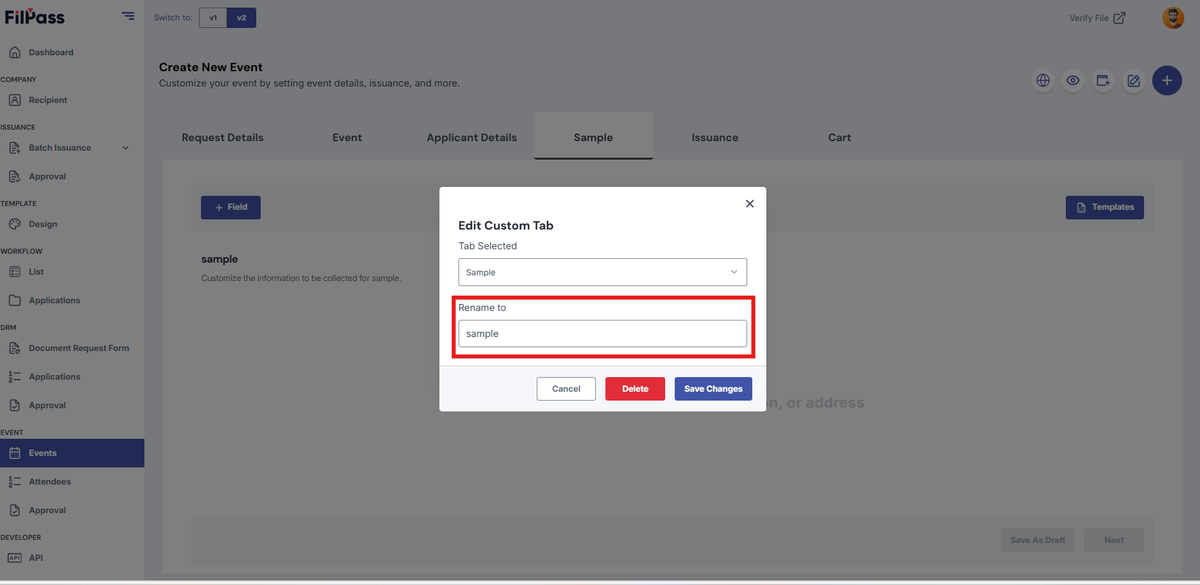1200x585 pixels.
Task: Open the user avatar profile menu
Action: coord(1173,17)
